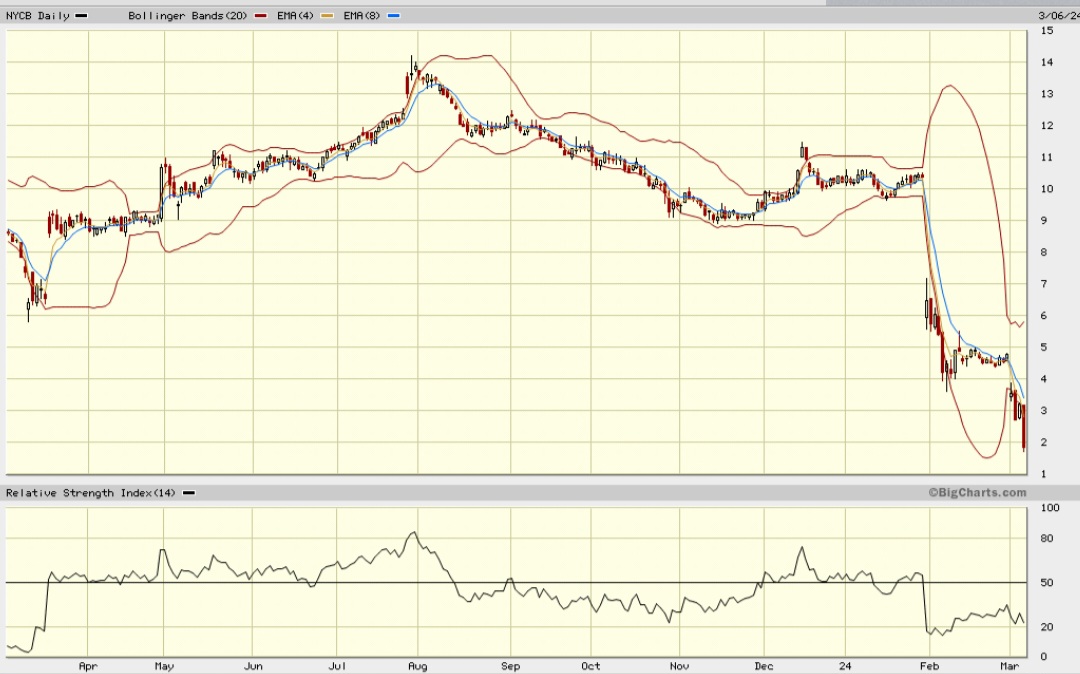Click the 15 price axis label

(1047, 30)
